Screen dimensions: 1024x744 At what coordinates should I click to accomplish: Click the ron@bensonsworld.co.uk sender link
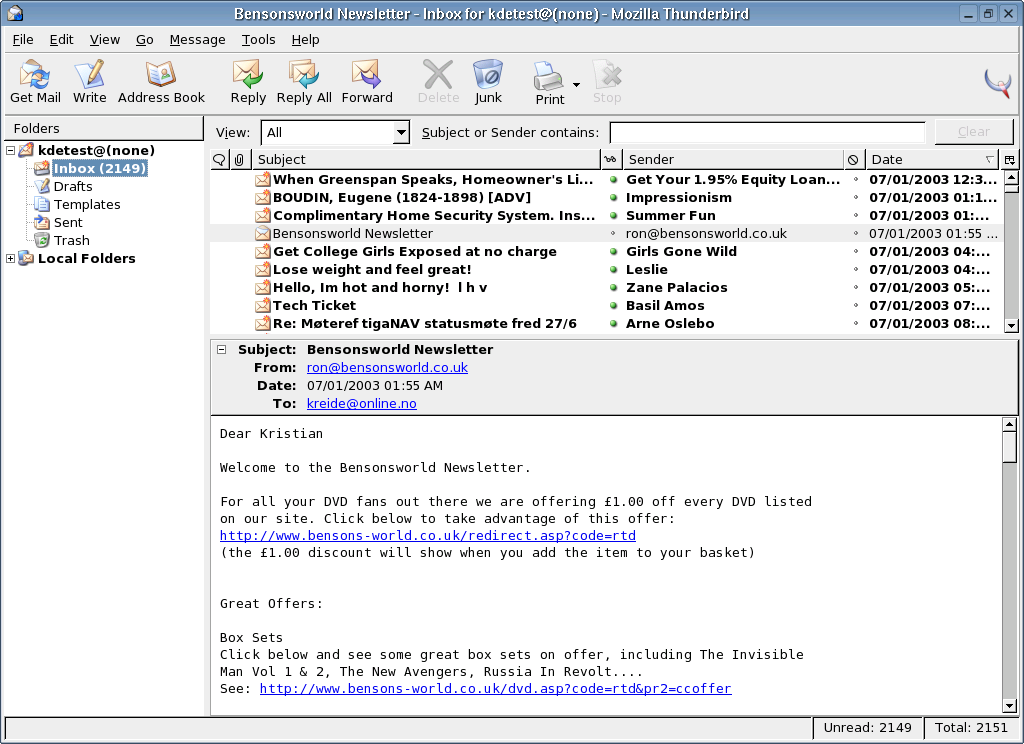(x=387, y=368)
